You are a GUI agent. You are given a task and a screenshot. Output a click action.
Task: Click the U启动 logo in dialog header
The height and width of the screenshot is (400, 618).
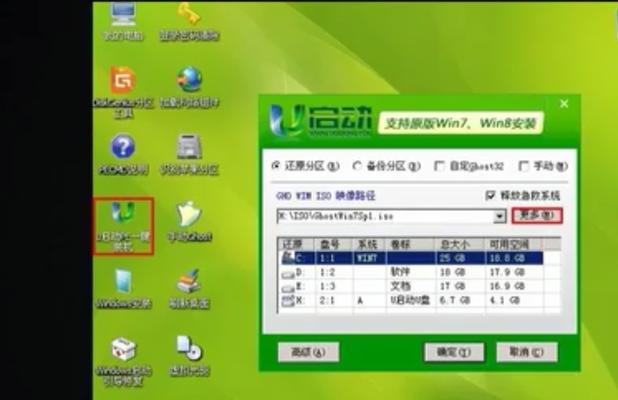point(320,121)
